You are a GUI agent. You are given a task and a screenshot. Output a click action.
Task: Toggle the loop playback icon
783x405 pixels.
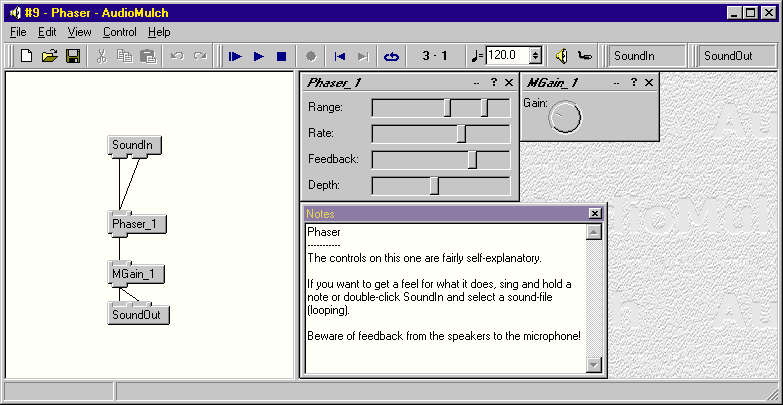392,56
